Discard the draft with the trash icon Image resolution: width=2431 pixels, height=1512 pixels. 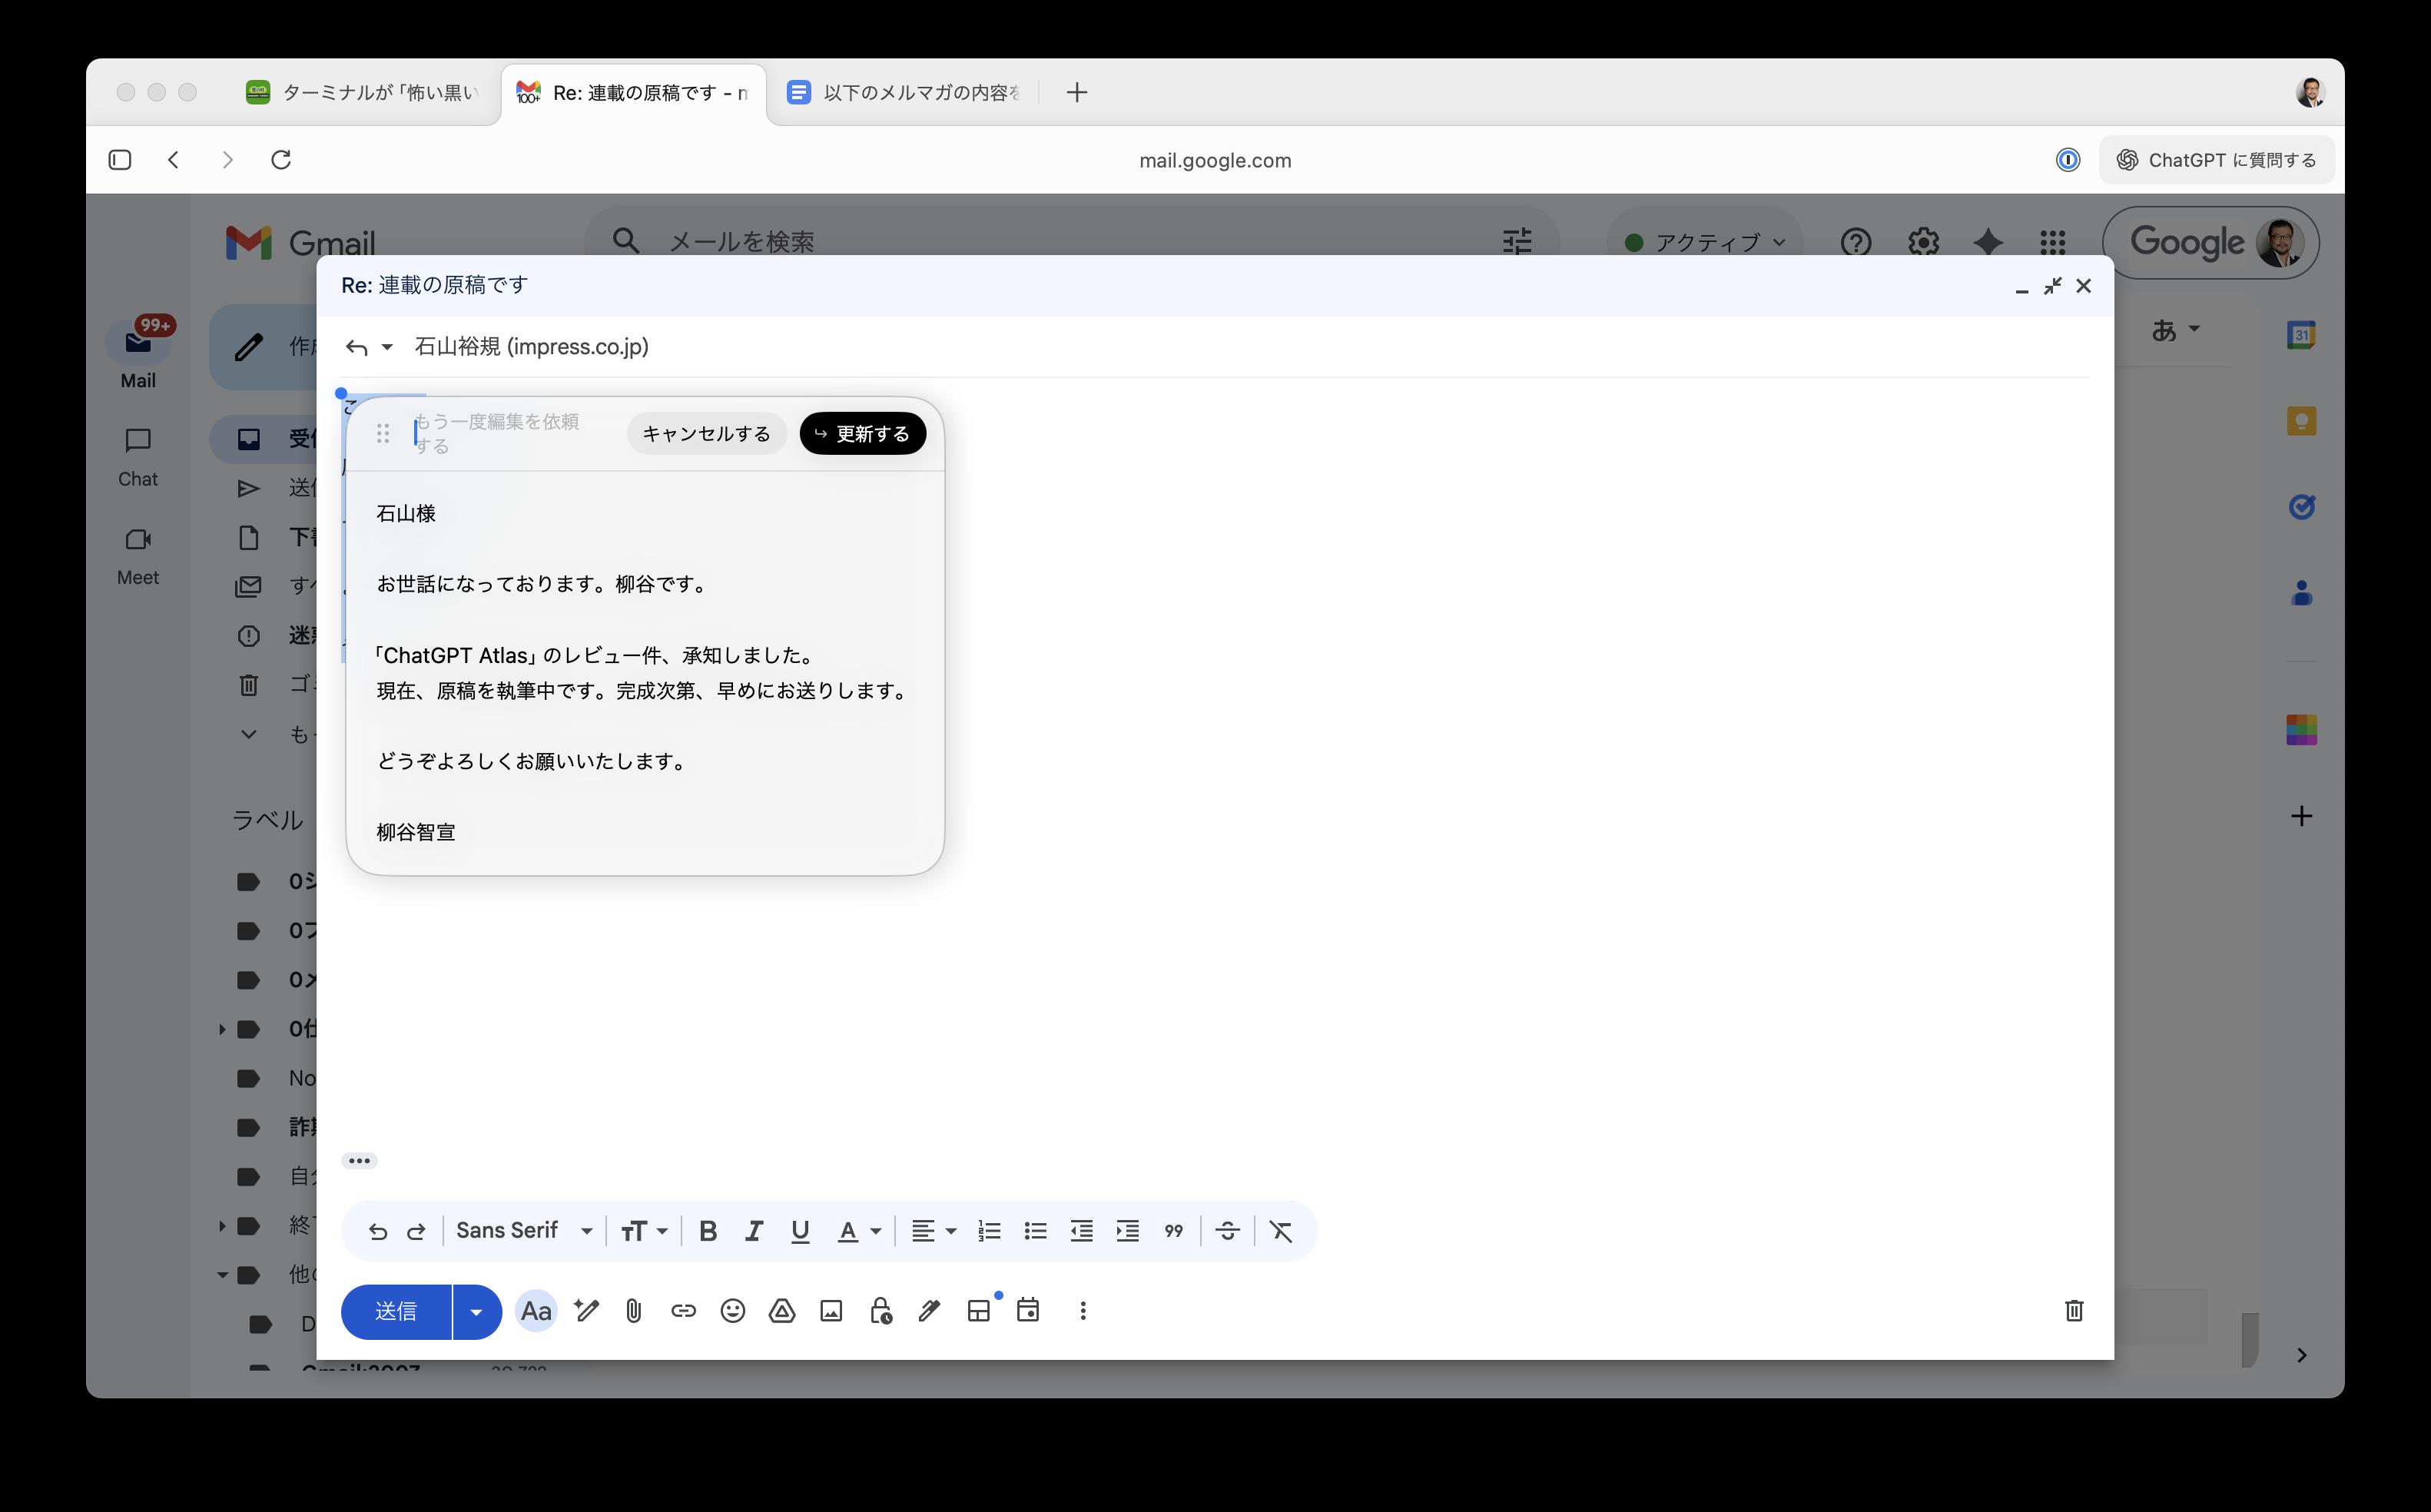tap(2073, 1310)
